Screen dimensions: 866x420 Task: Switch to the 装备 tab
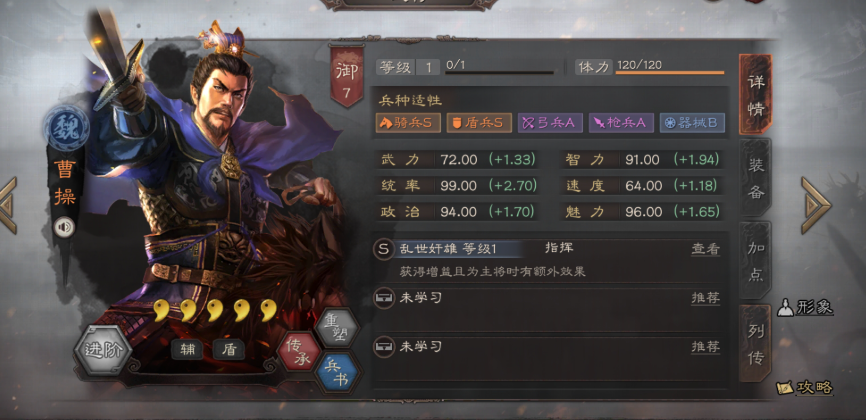click(756, 177)
